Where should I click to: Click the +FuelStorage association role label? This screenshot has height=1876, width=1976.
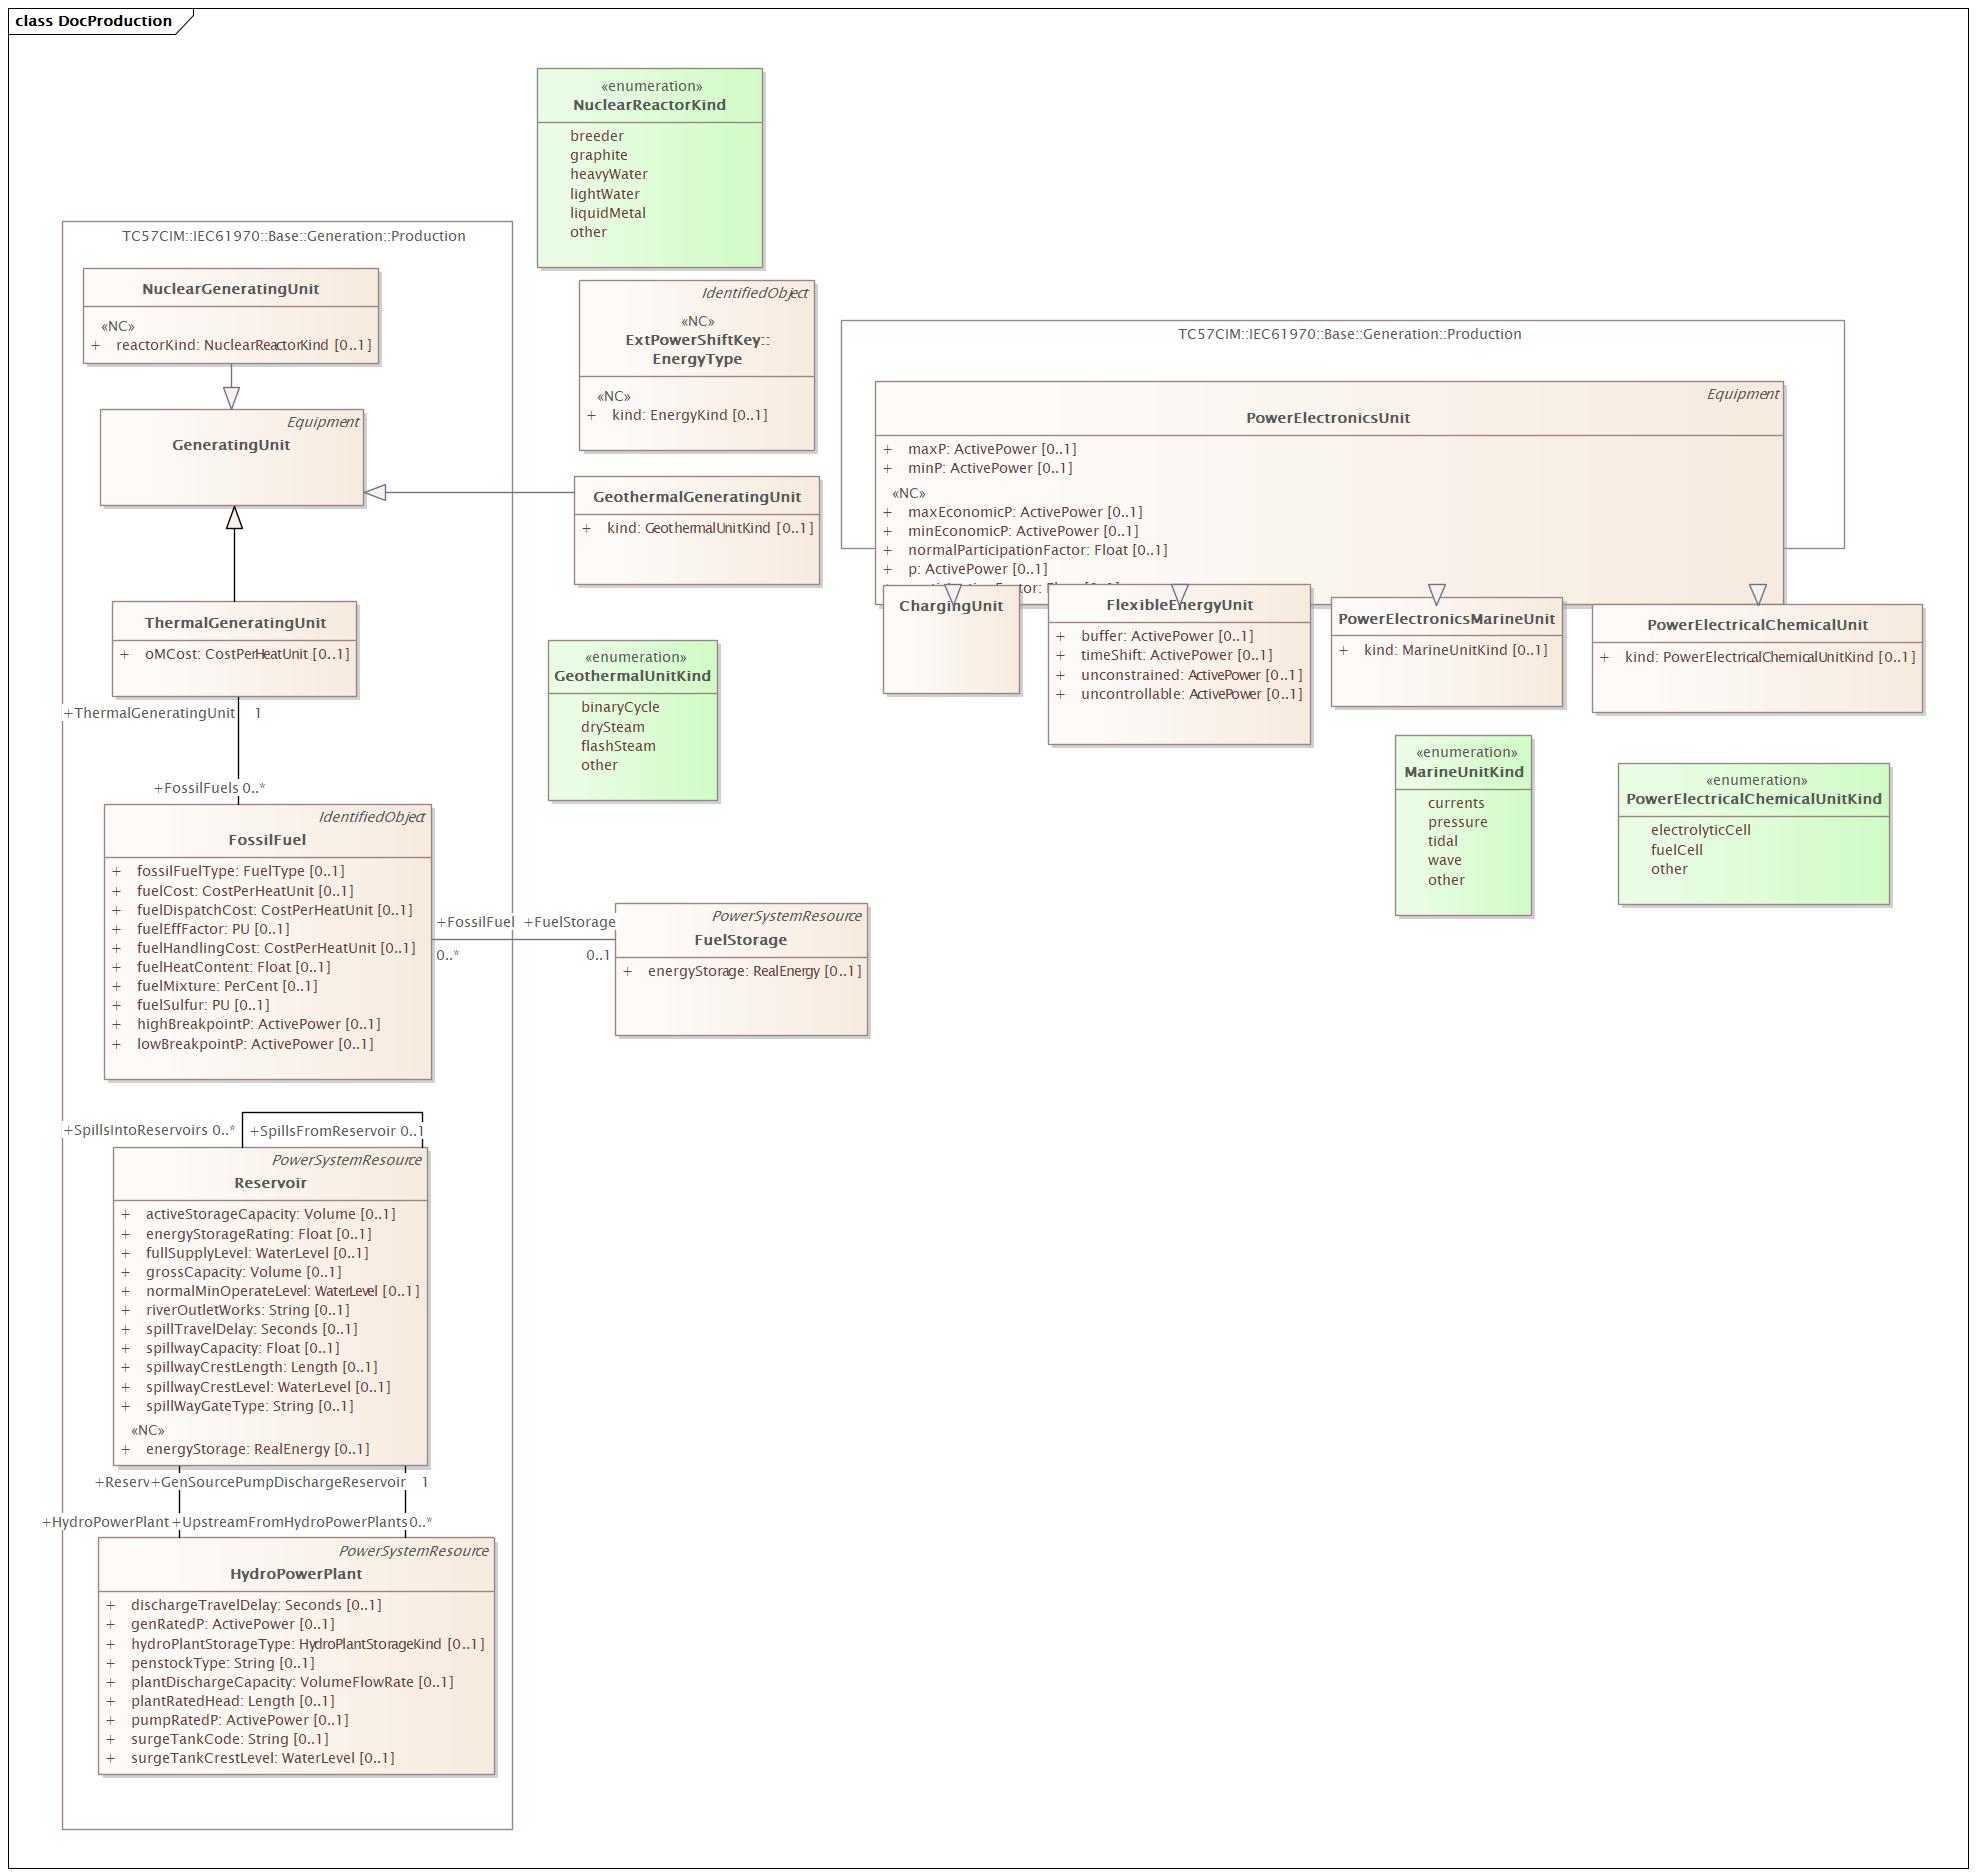pos(570,922)
